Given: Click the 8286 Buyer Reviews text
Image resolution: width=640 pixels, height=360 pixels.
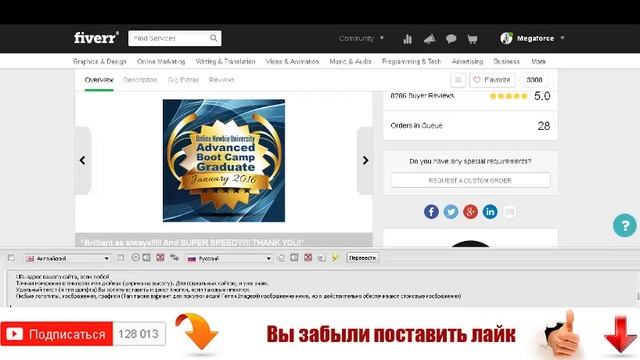Looking at the screenshot, I should coord(422,96).
